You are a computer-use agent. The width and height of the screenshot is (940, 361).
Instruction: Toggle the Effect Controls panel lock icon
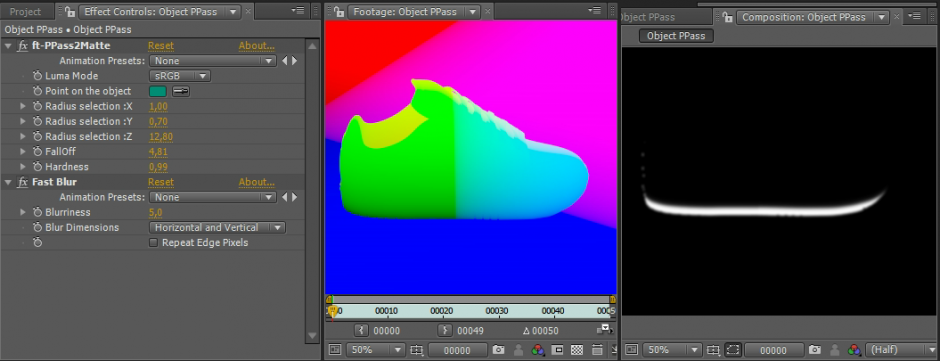(70, 11)
